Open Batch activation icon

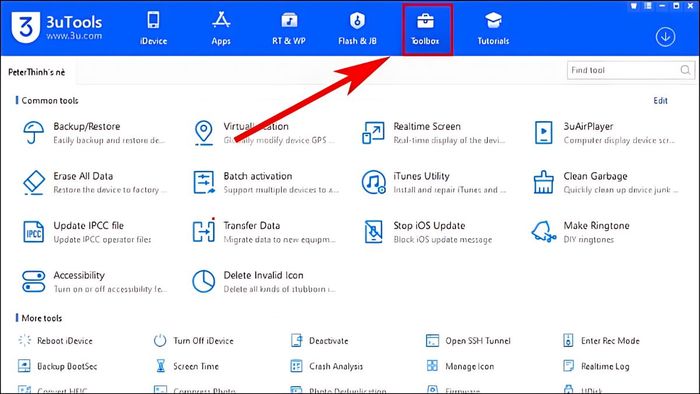(204, 182)
